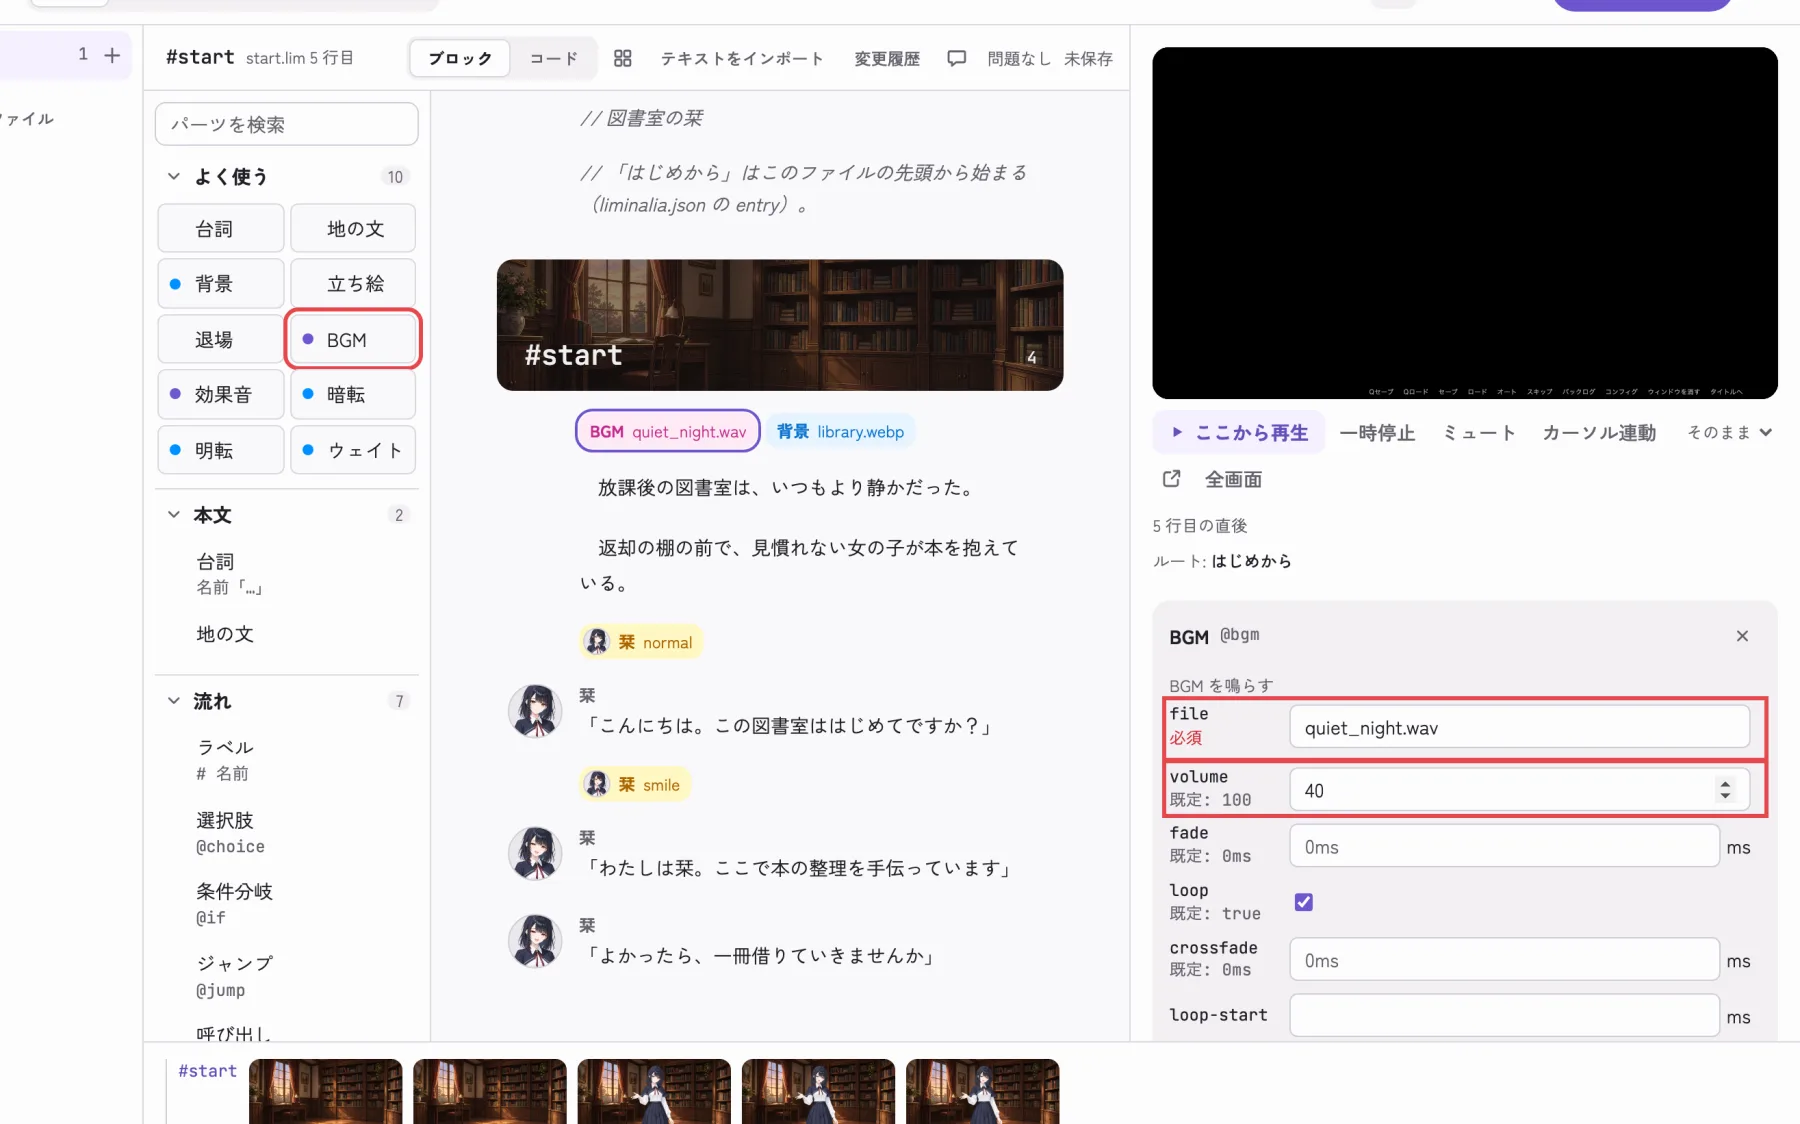1800x1124 pixels.
Task: Click the #start scene header image
Action: 780,325
